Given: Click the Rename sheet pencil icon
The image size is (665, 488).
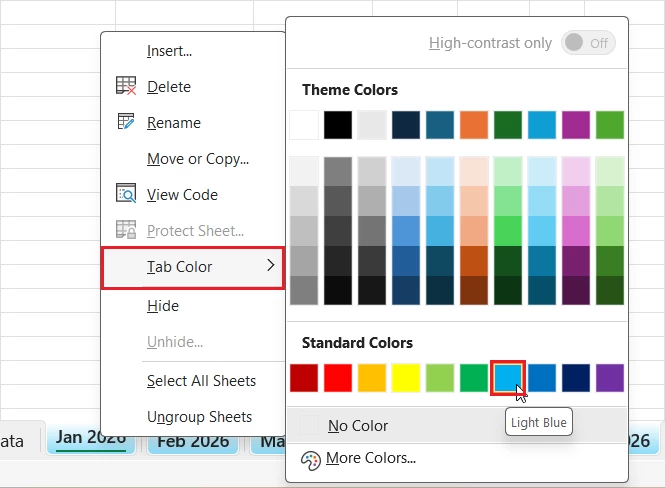Looking at the screenshot, I should tap(126, 122).
